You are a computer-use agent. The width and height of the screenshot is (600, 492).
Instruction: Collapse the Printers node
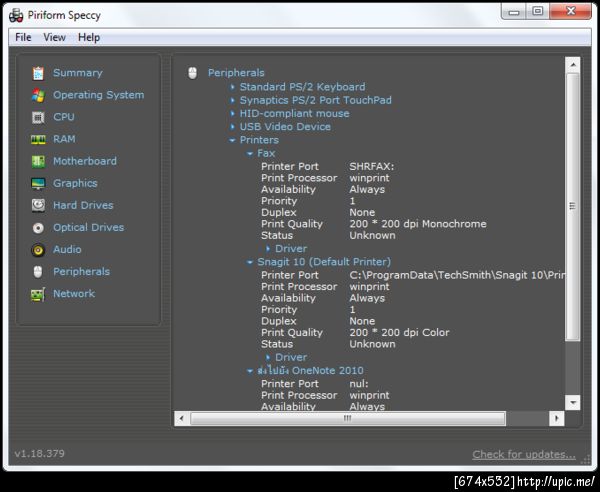[x=232, y=140]
